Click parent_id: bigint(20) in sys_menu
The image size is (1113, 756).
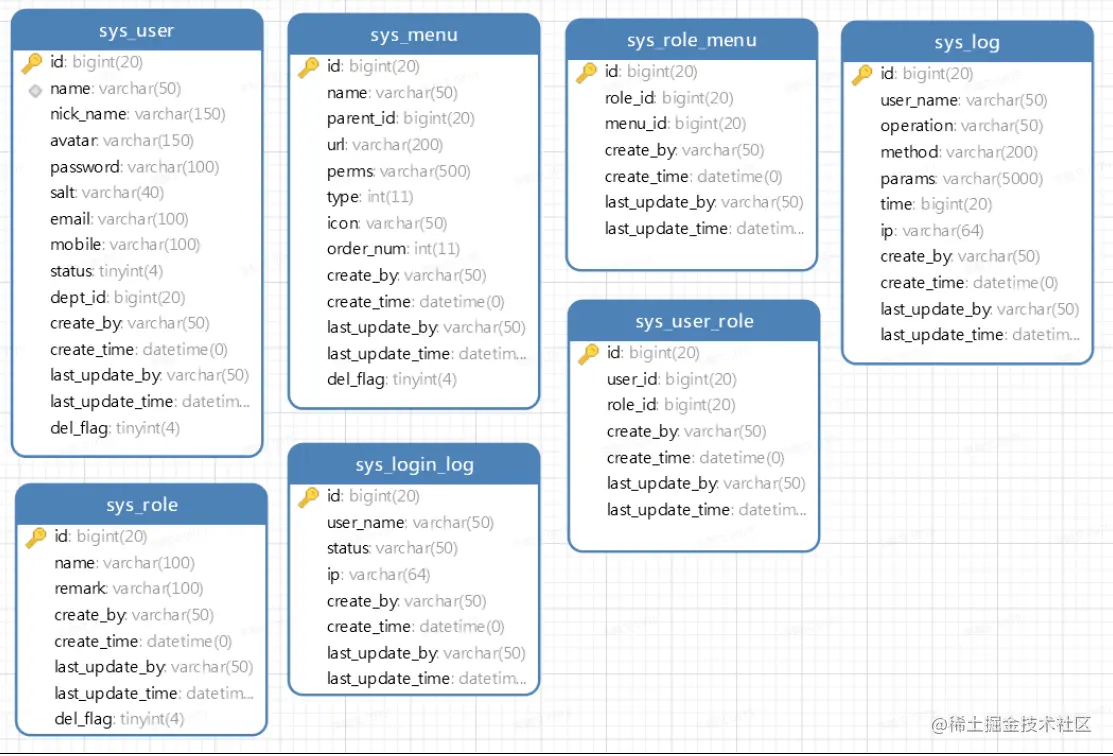click(401, 119)
